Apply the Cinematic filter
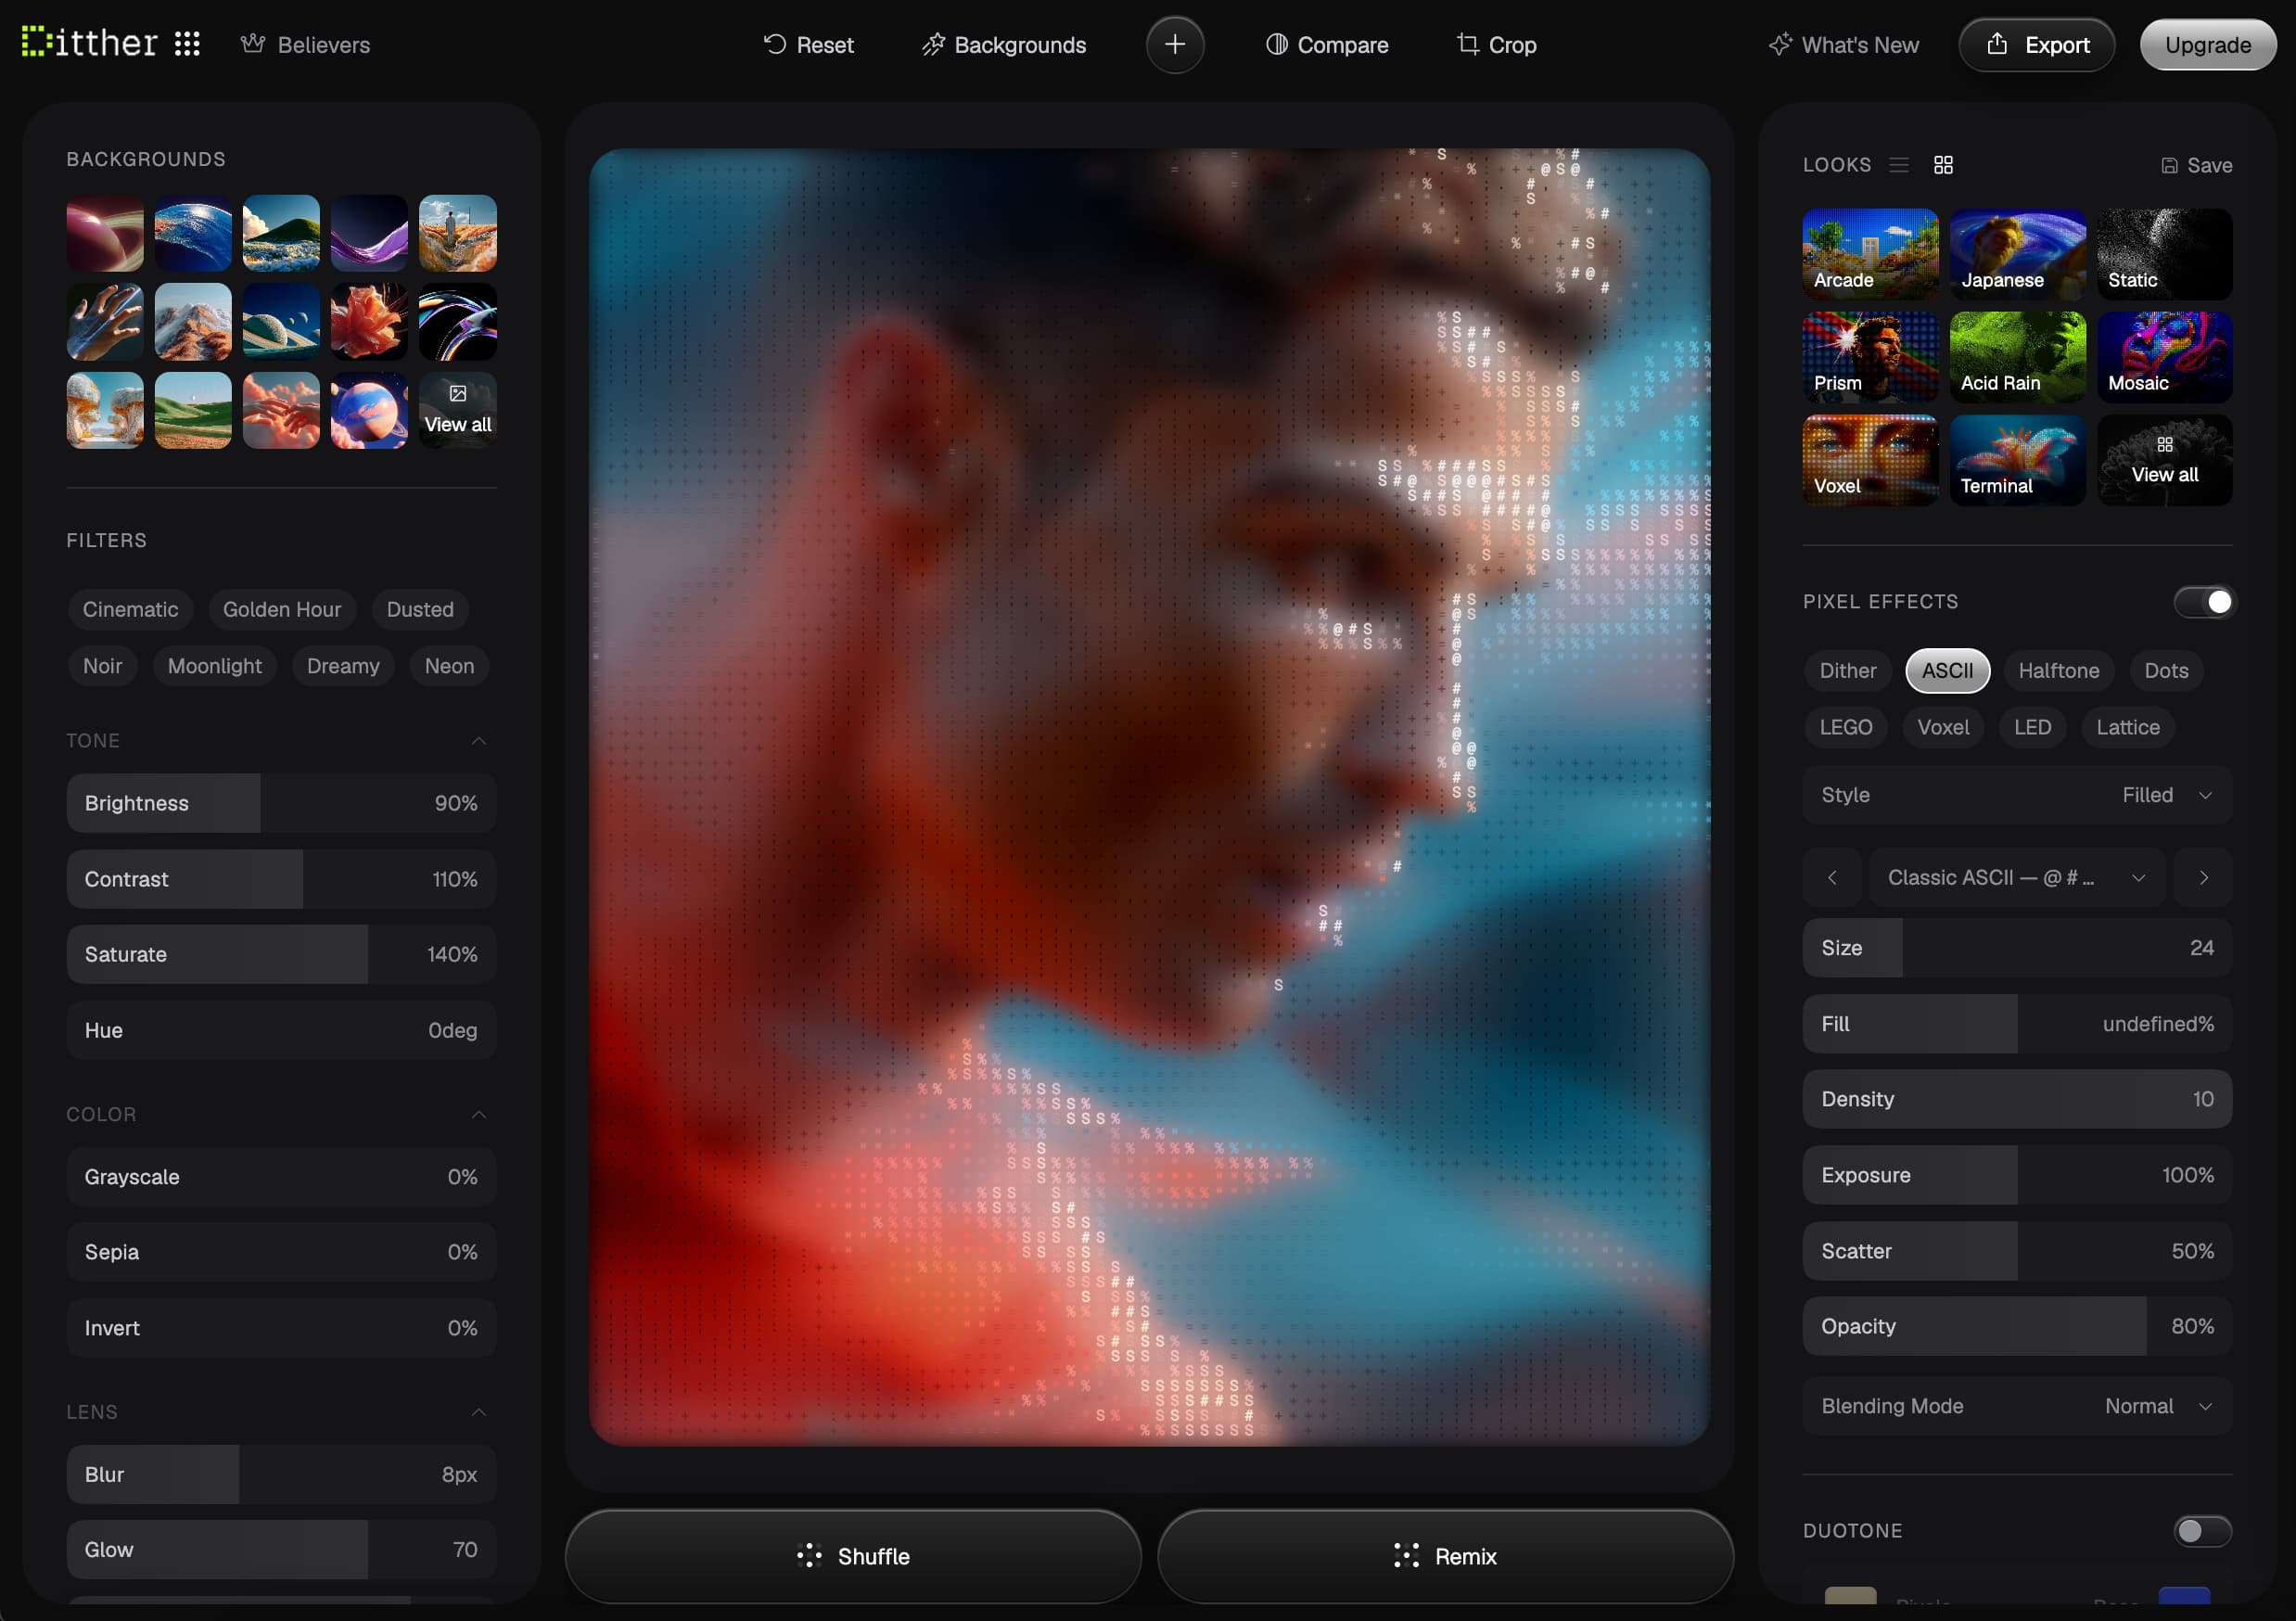Image resolution: width=2296 pixels, height=1621 pixels. tap(130, 609)
